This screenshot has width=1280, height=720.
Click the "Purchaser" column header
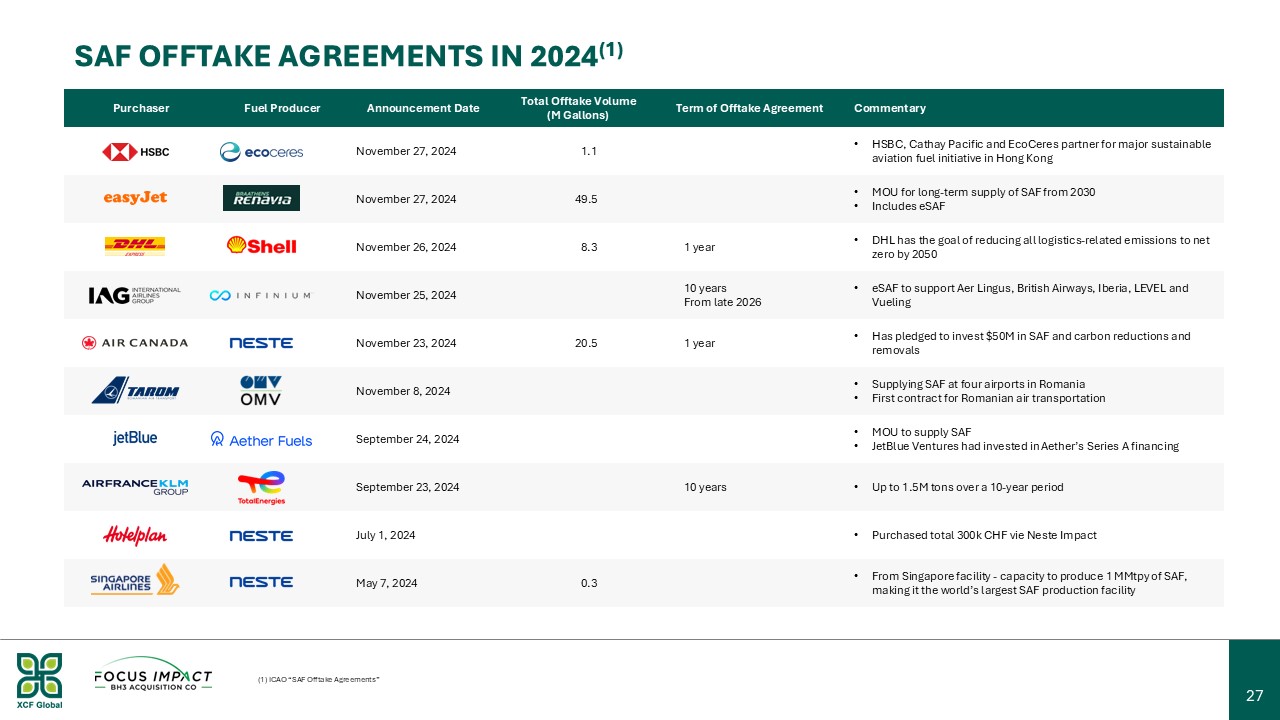pos(141,108)
